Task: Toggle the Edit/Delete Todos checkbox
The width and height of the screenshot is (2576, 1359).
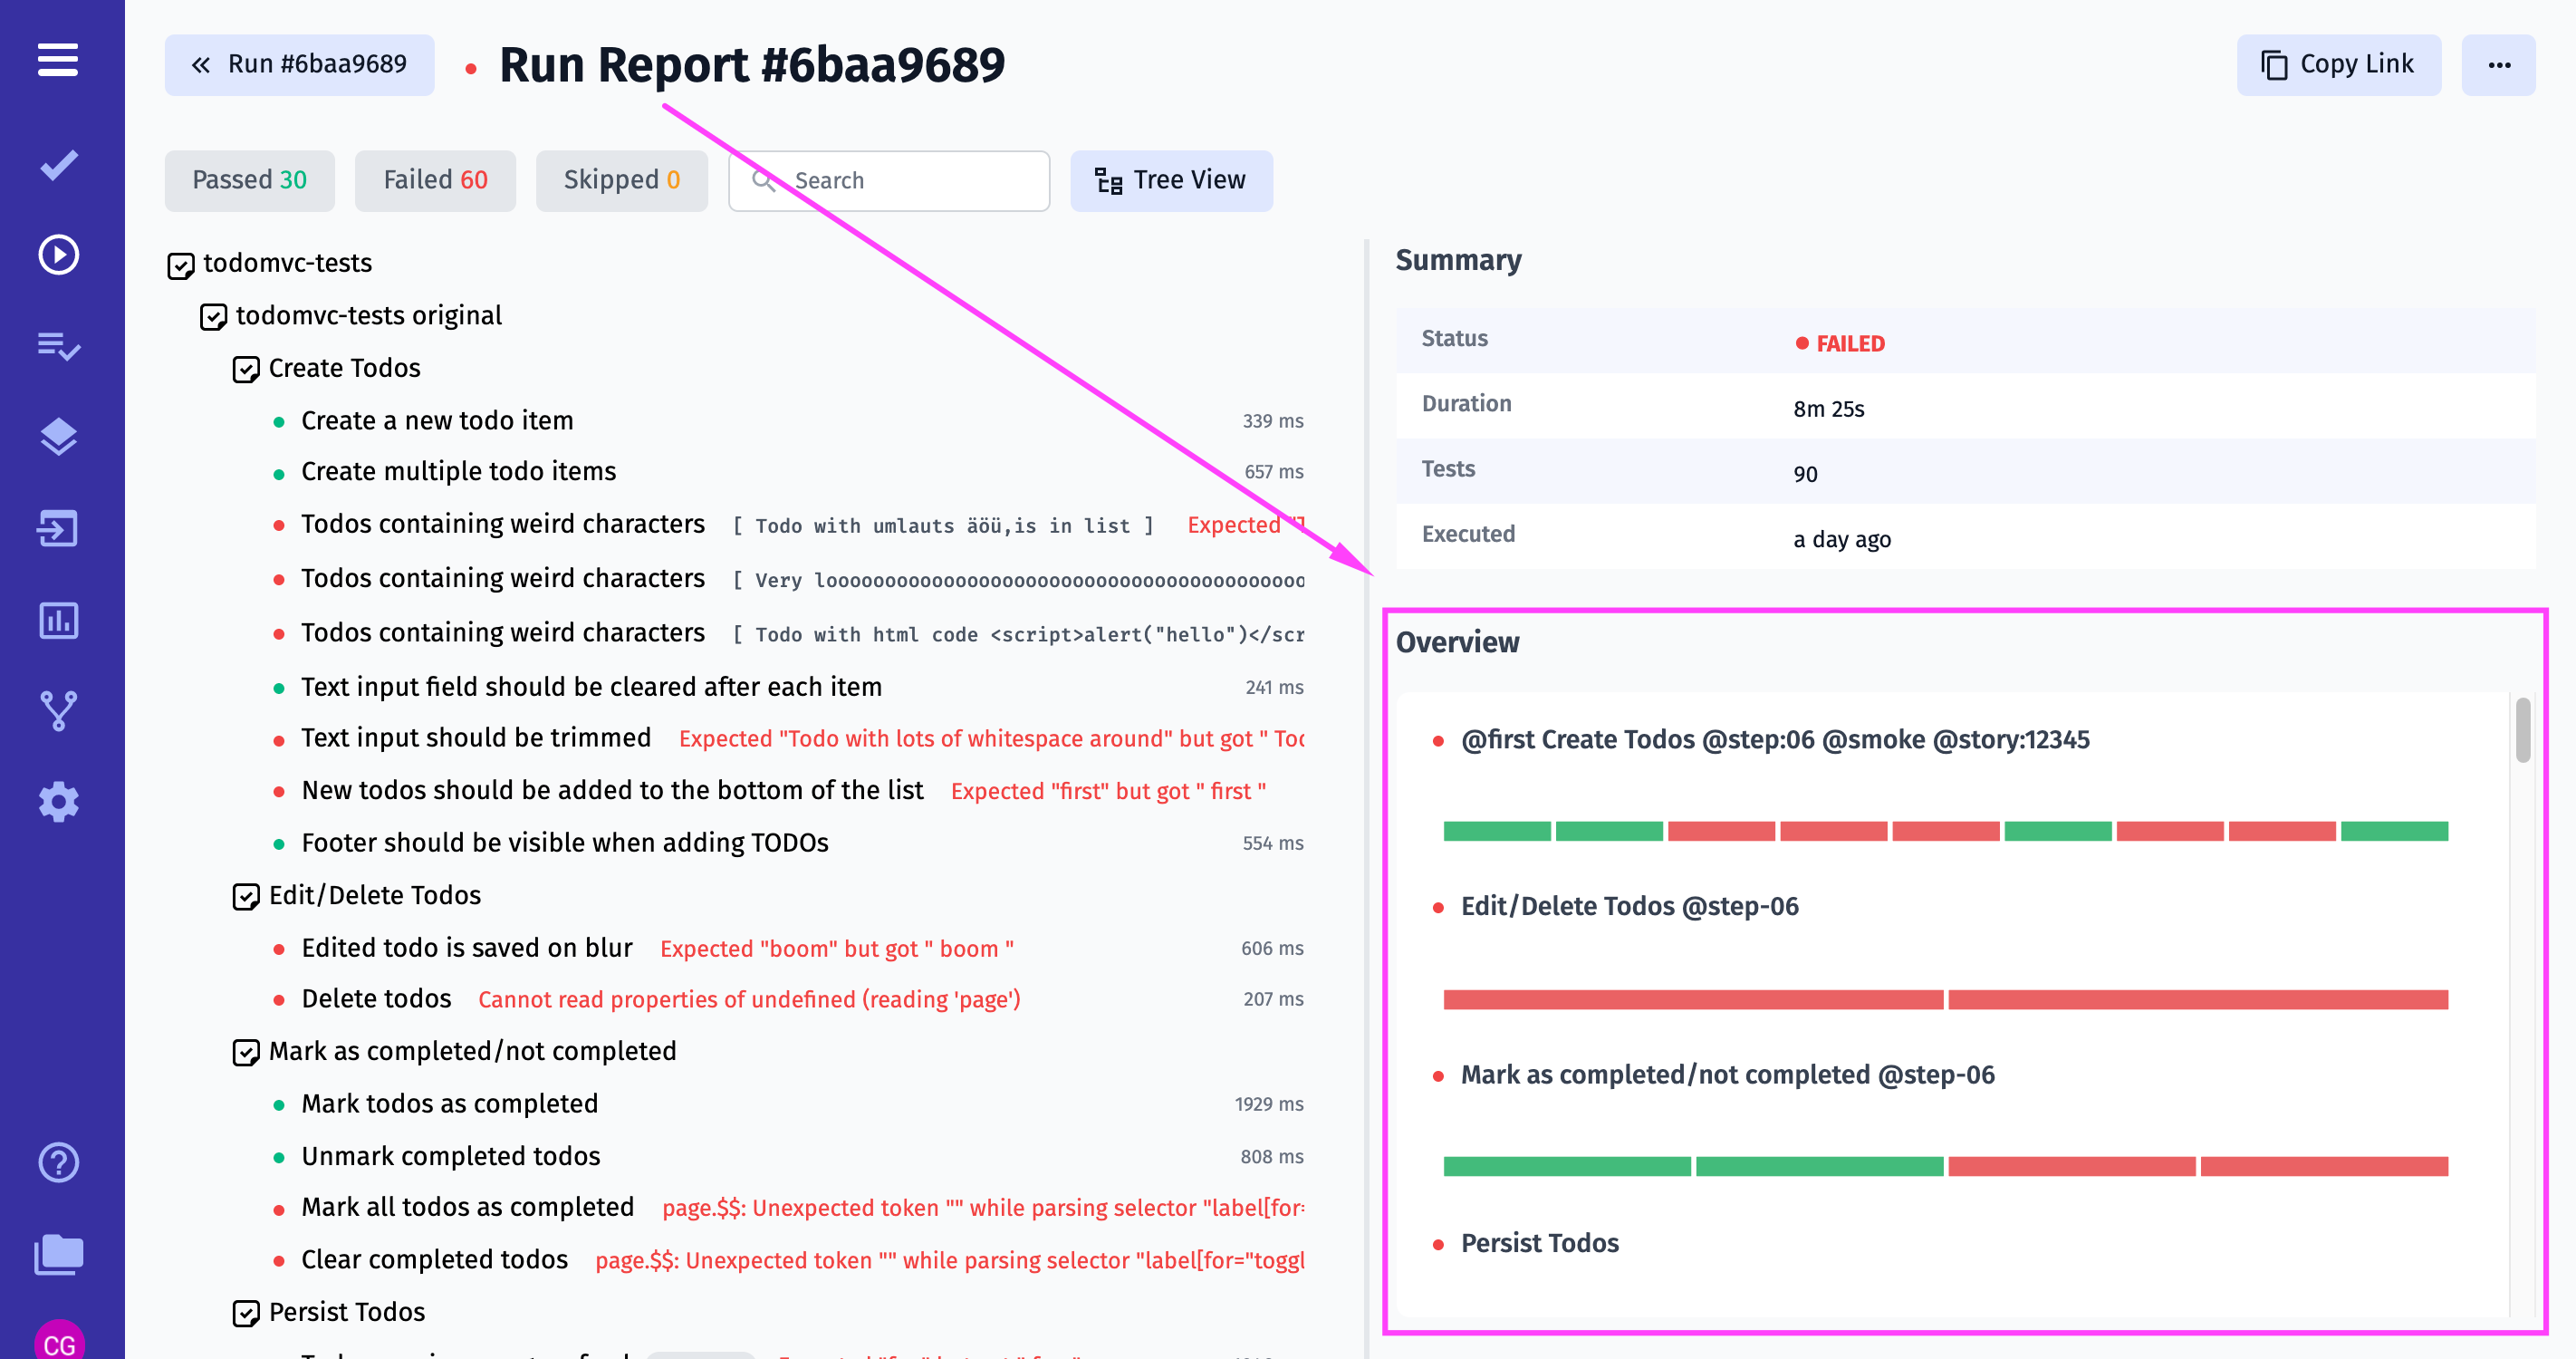Action: pyautogui.click(x=246, y=897)
